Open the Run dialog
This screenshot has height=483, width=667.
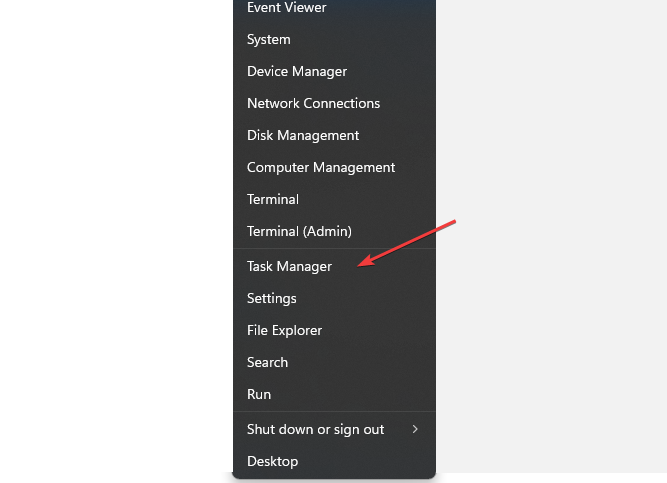pyautogui.click(x=259, y=395)
